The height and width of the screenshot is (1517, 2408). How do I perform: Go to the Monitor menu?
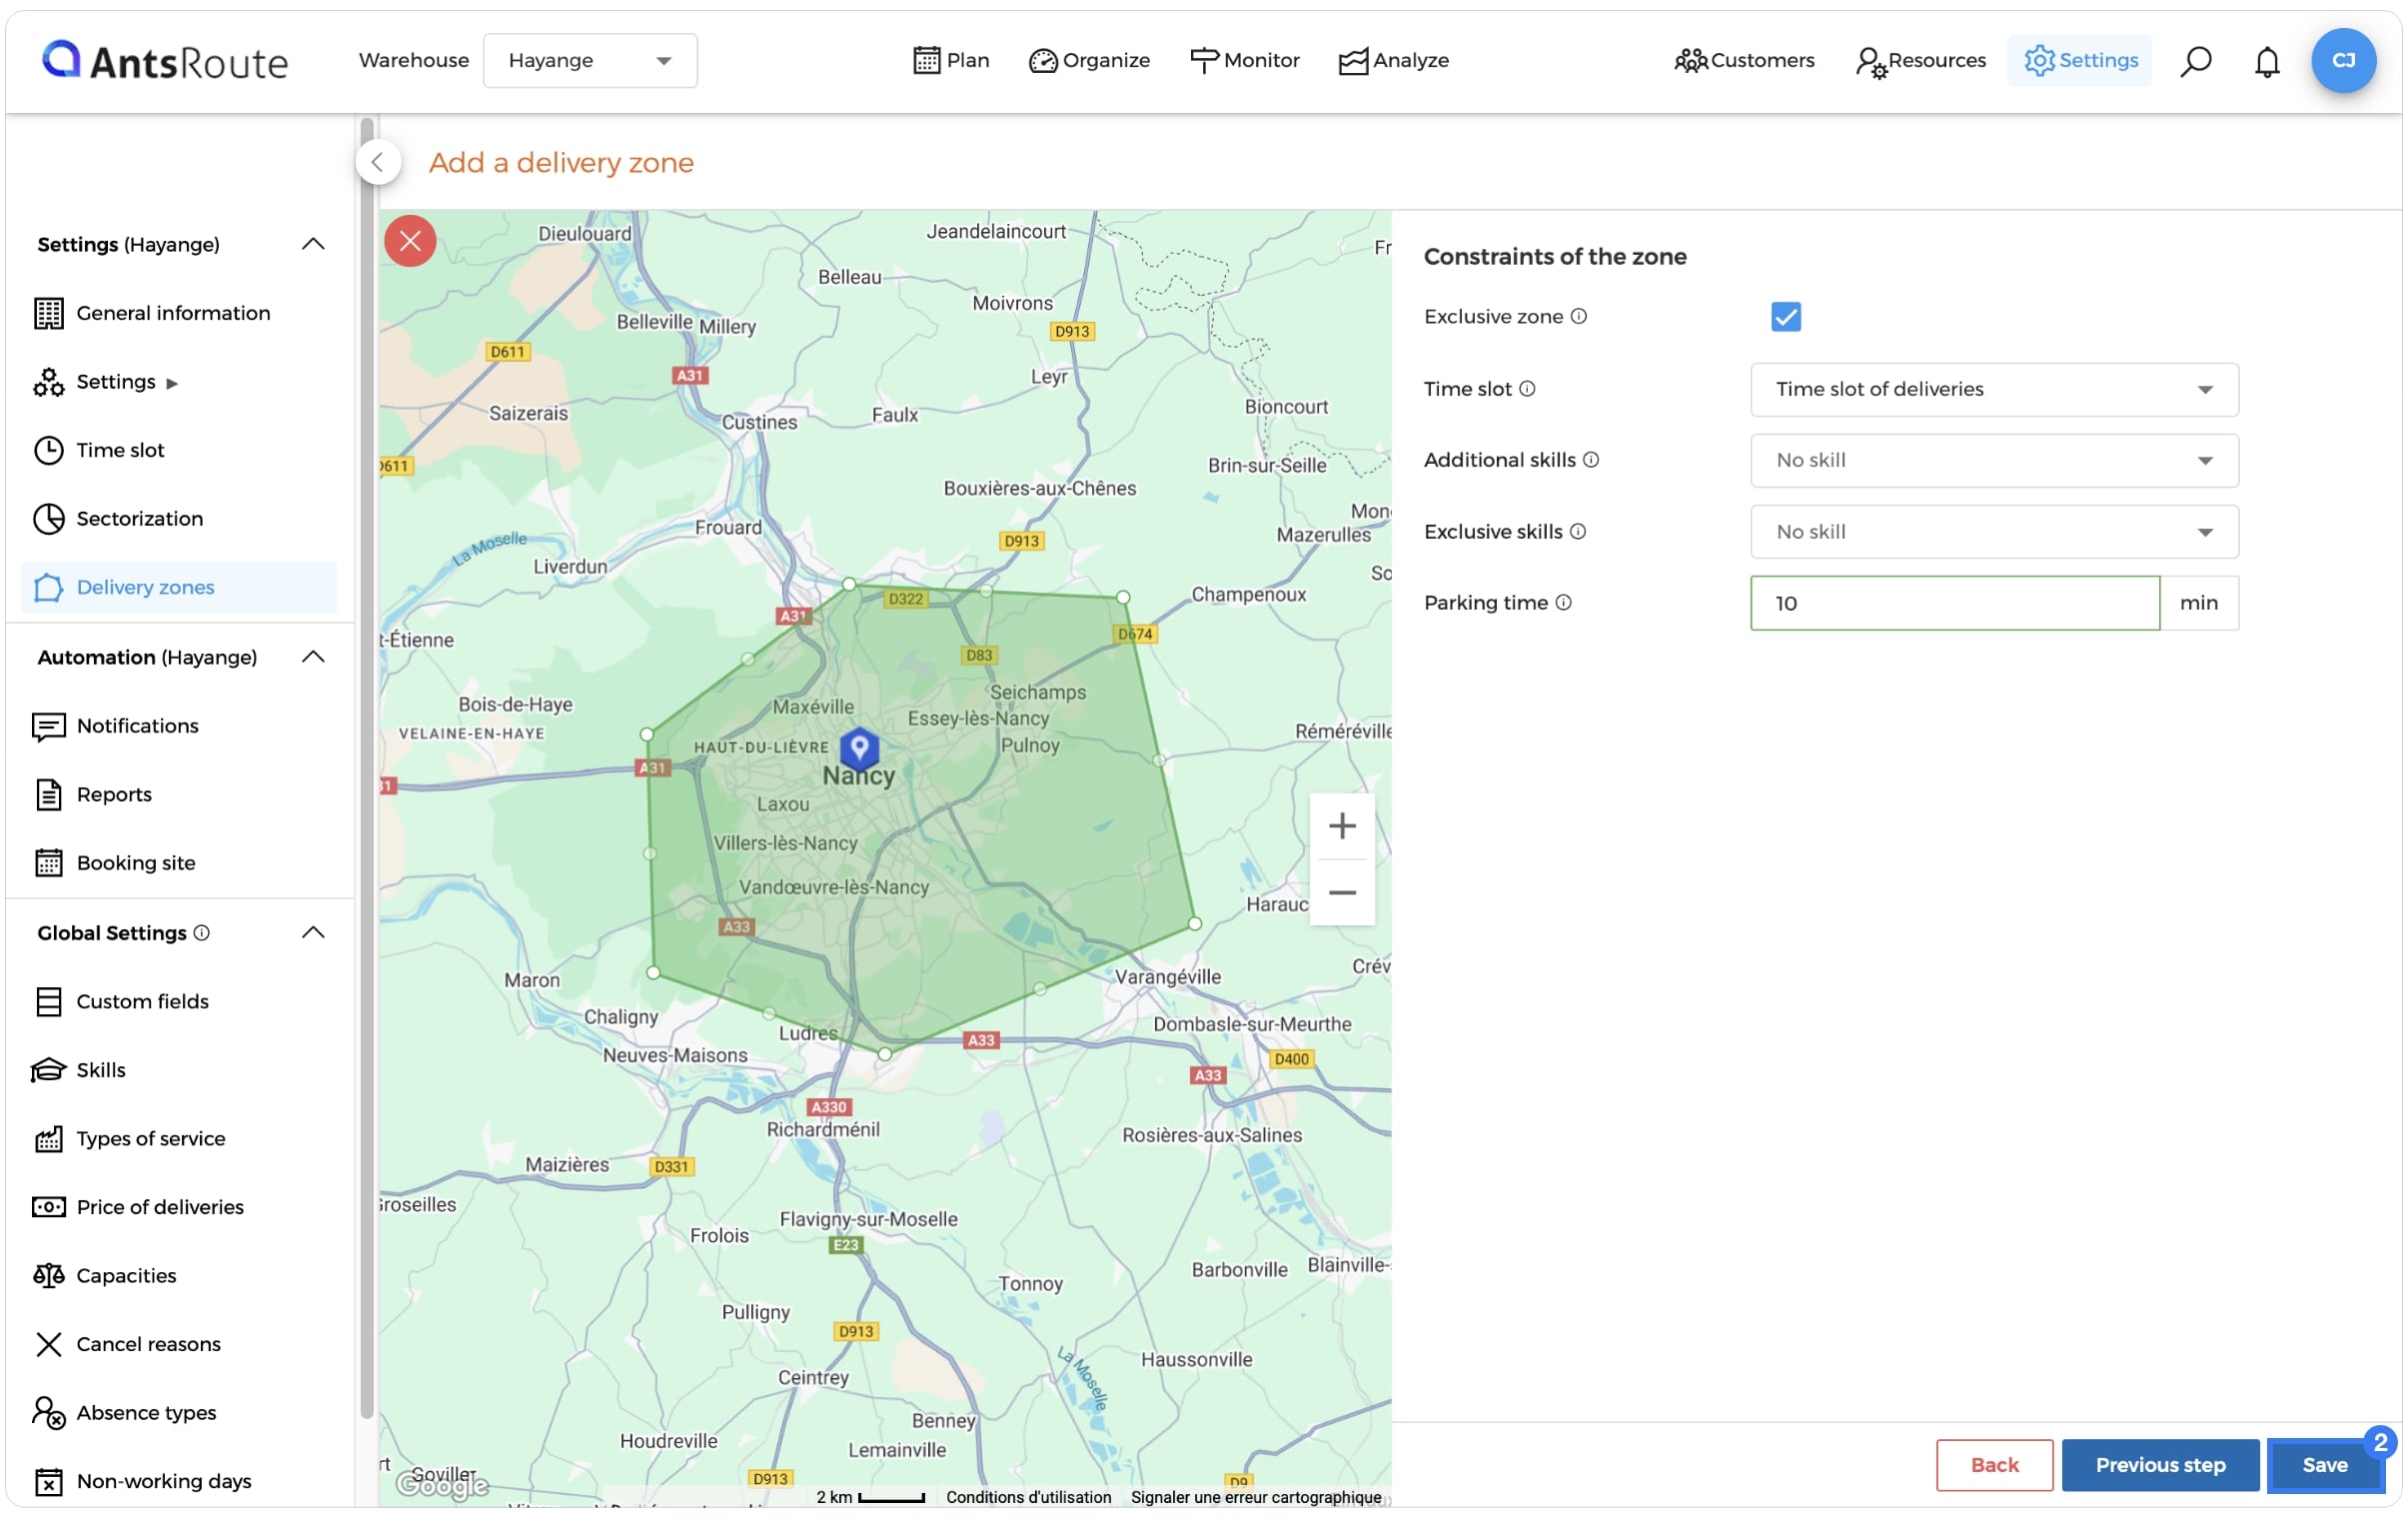point(1245,60)
